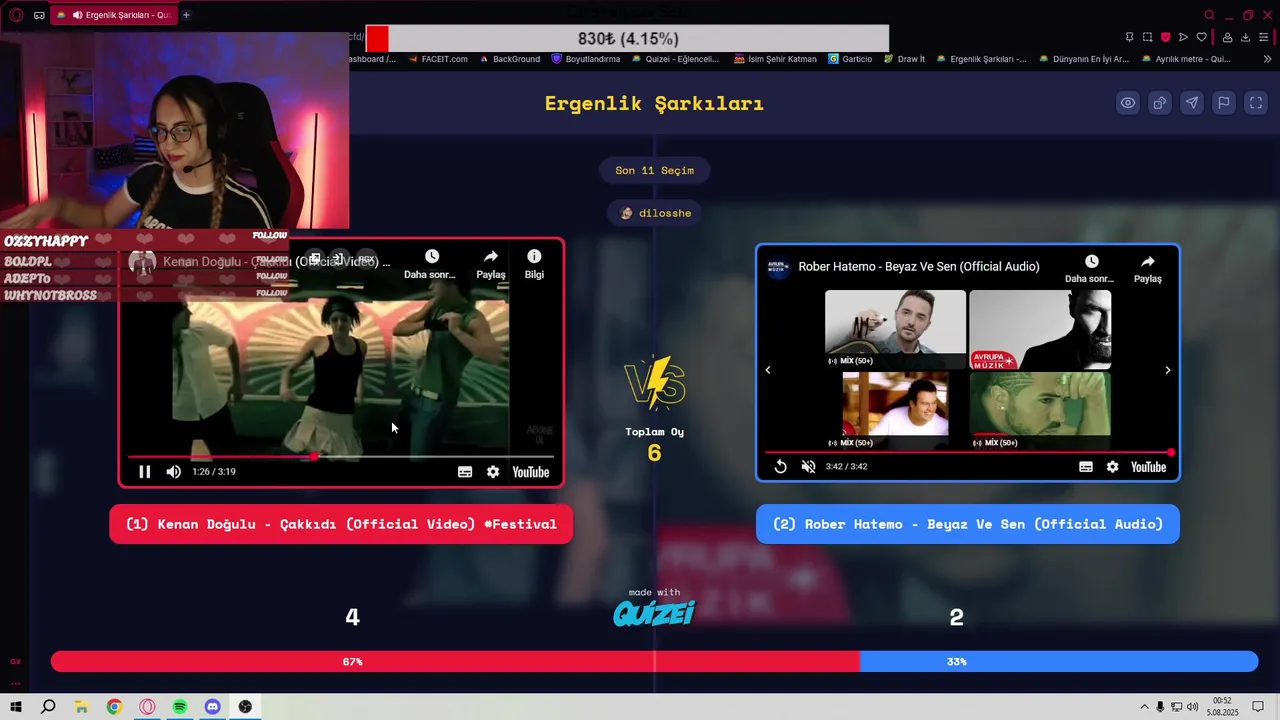1280x720 pixels.
Task: Open Spotify from the taskbar
Action: tap(180, 707)
